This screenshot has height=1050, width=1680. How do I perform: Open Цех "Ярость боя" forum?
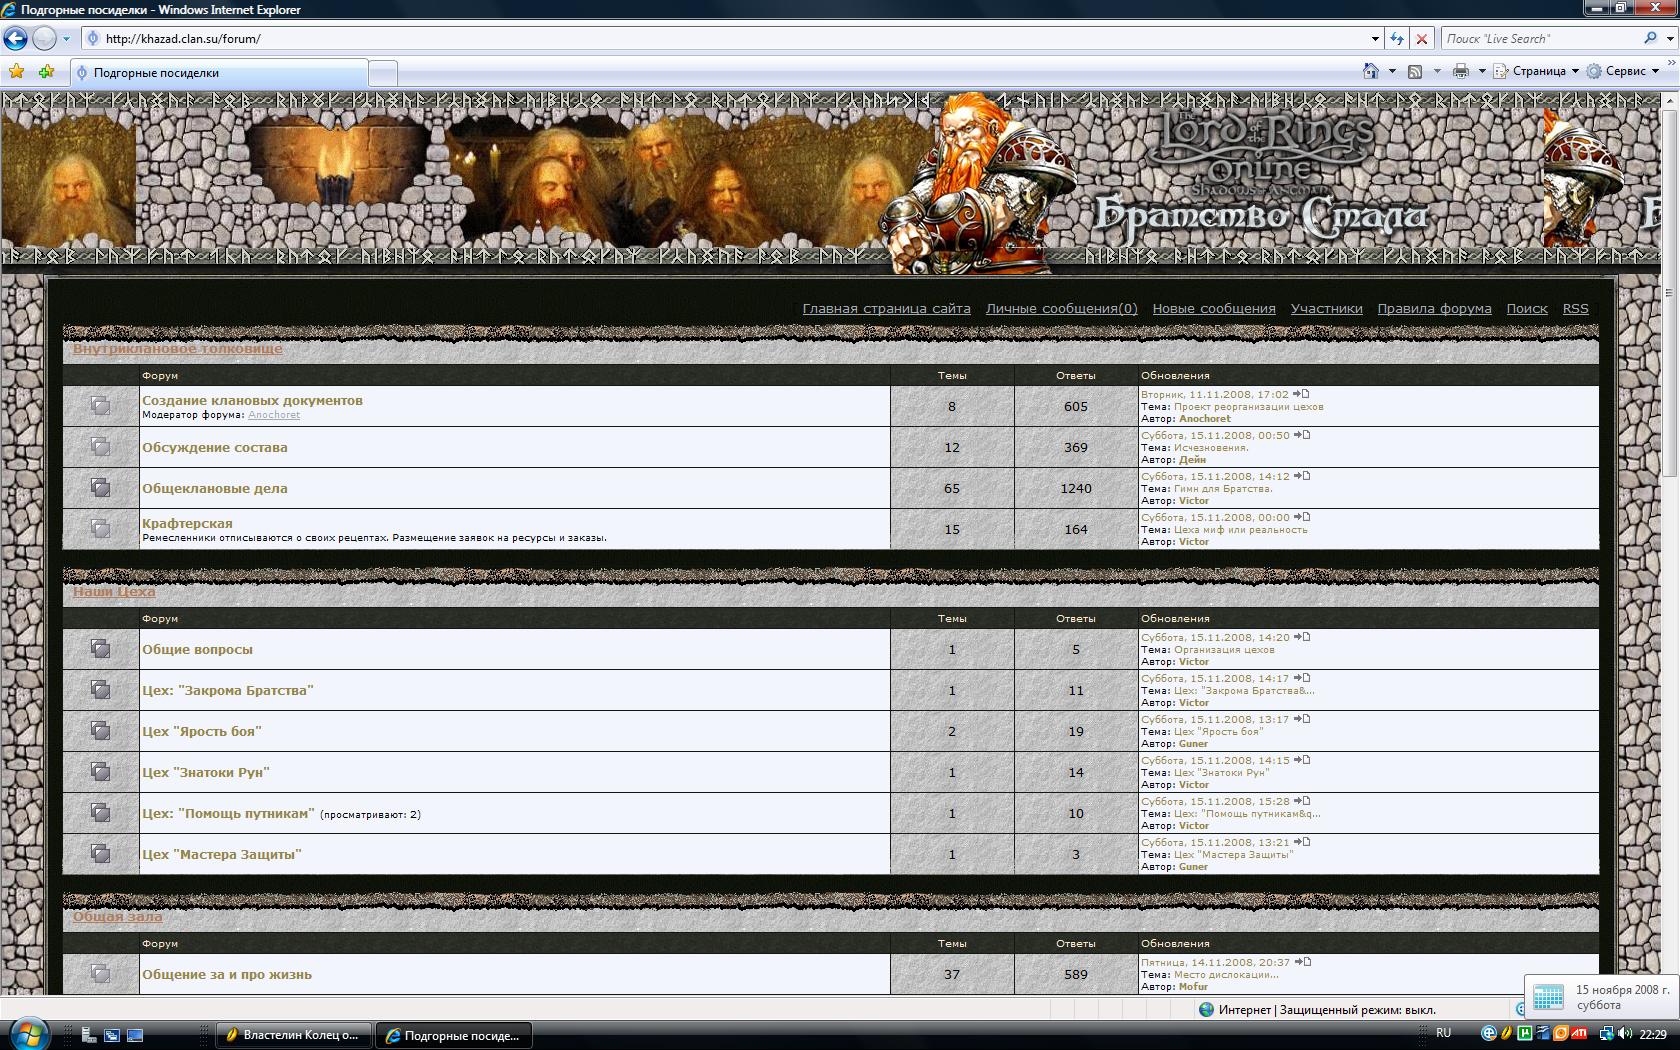[202, 731]
